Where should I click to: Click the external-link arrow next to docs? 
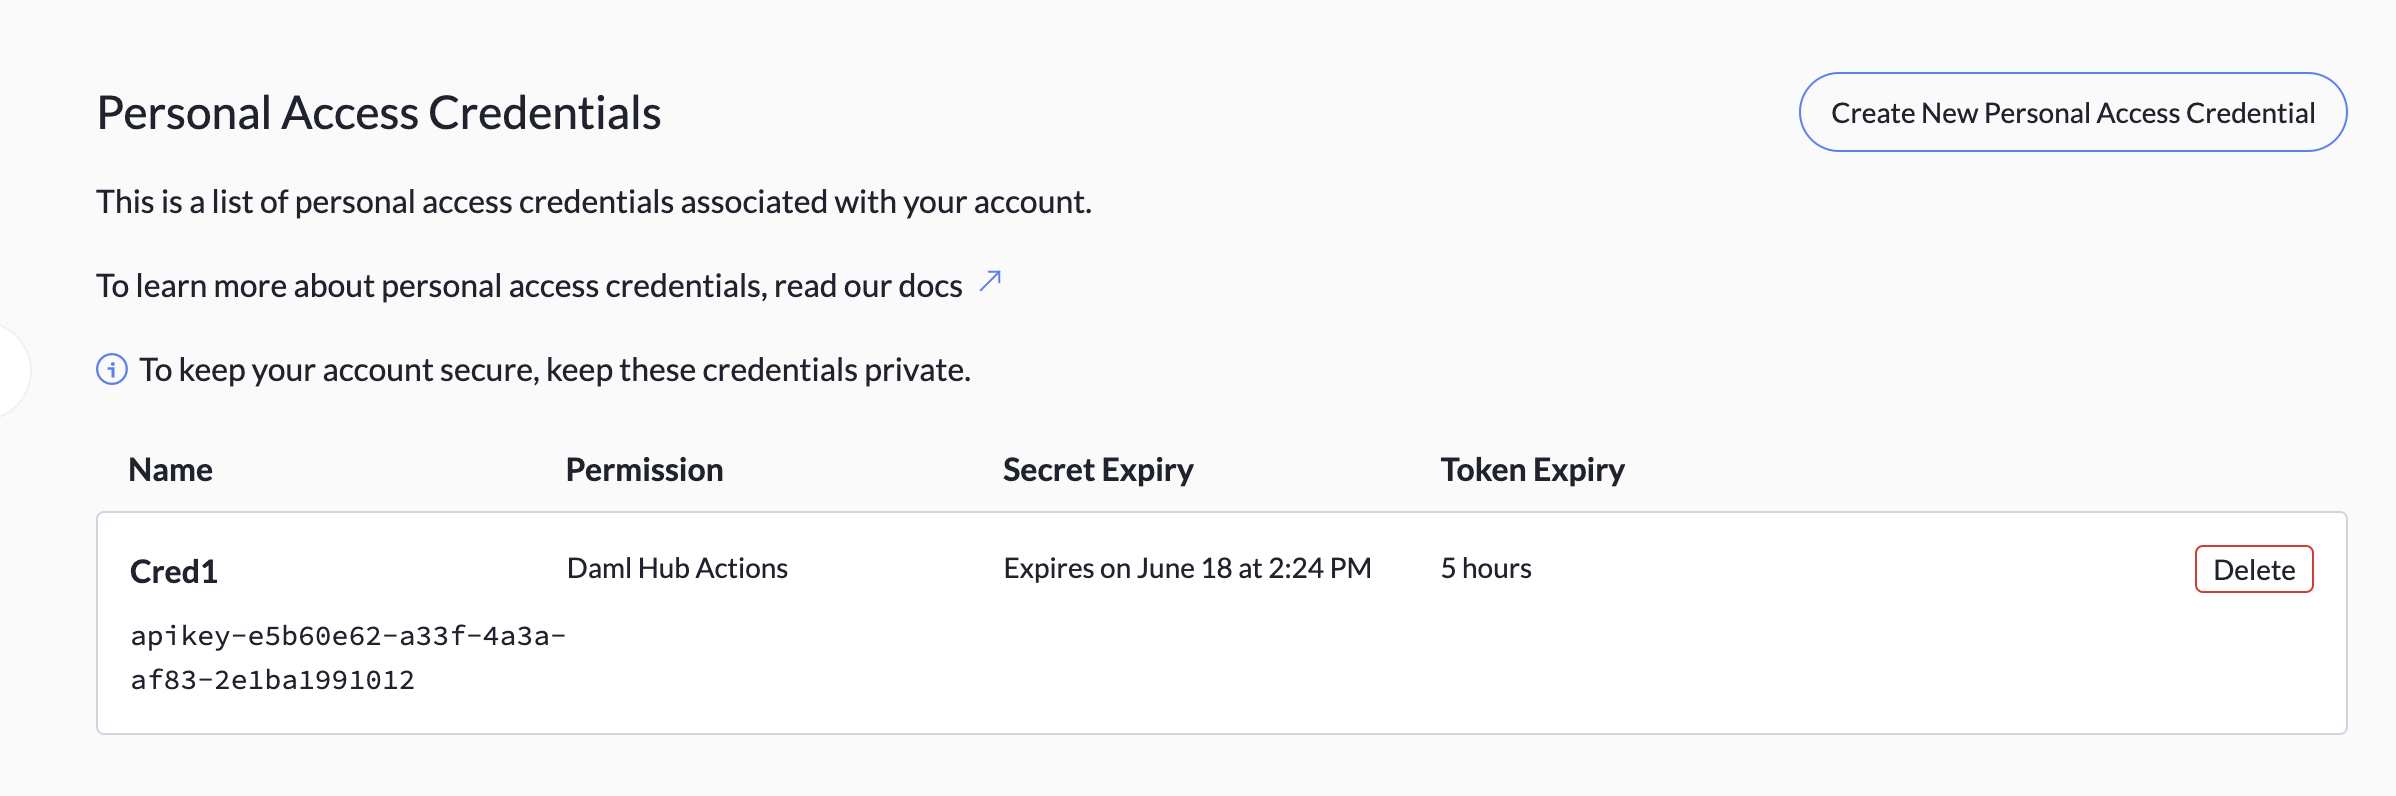(988, 283)
